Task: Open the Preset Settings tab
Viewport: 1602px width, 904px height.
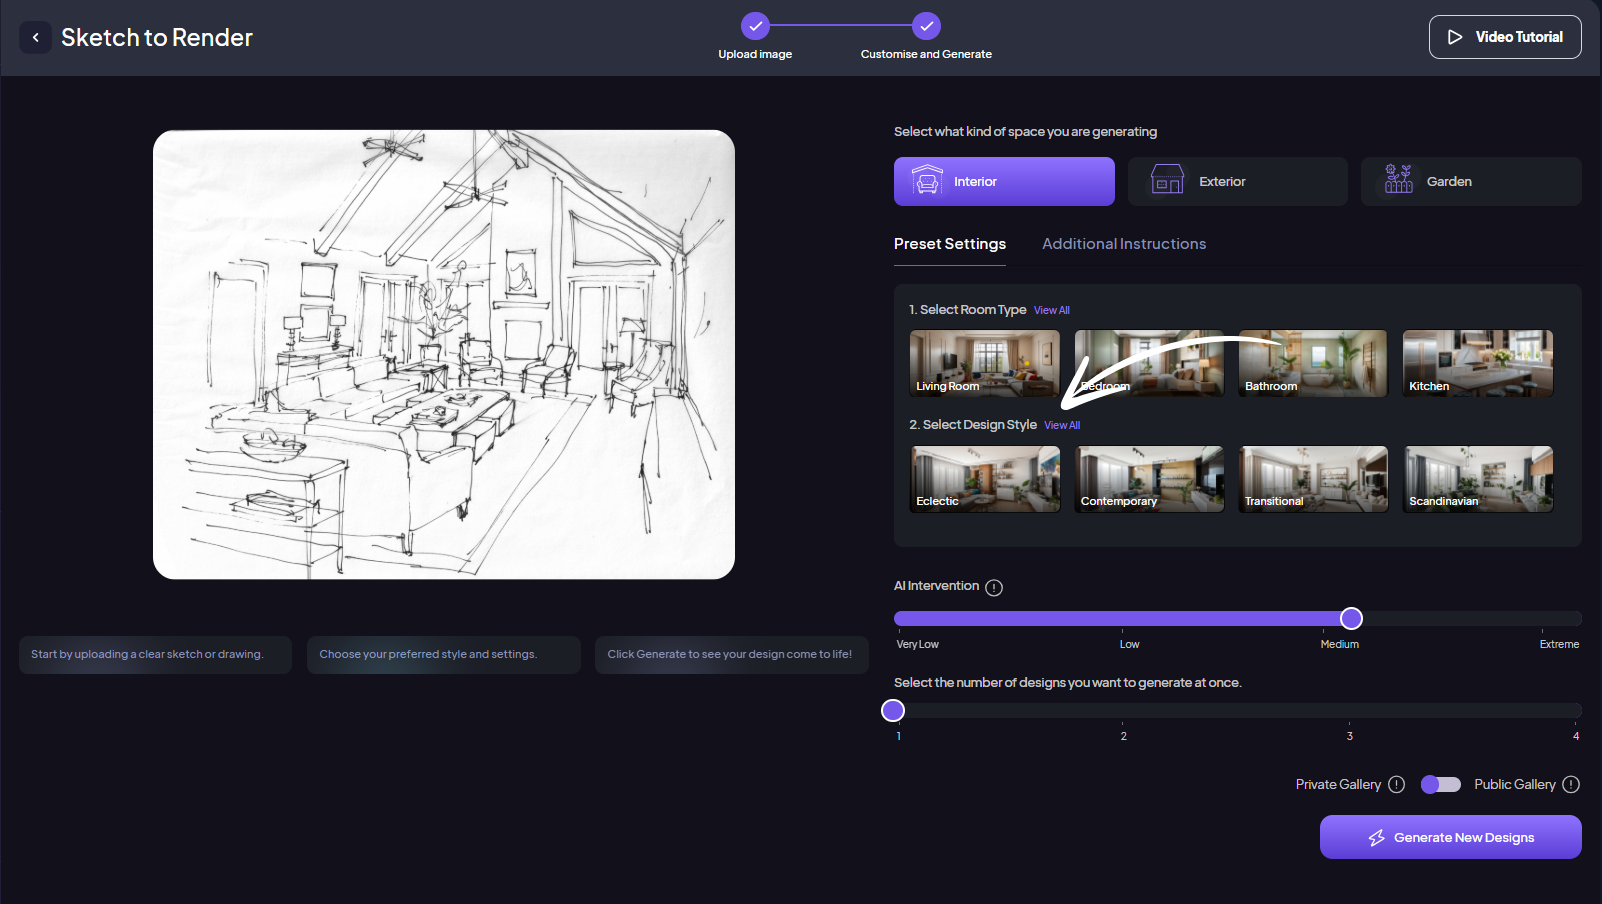Action: tap(949, 244)
